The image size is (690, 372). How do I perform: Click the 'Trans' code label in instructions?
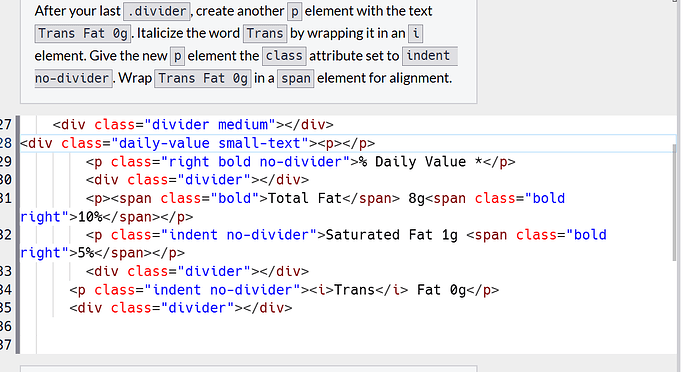pos(265,33)
